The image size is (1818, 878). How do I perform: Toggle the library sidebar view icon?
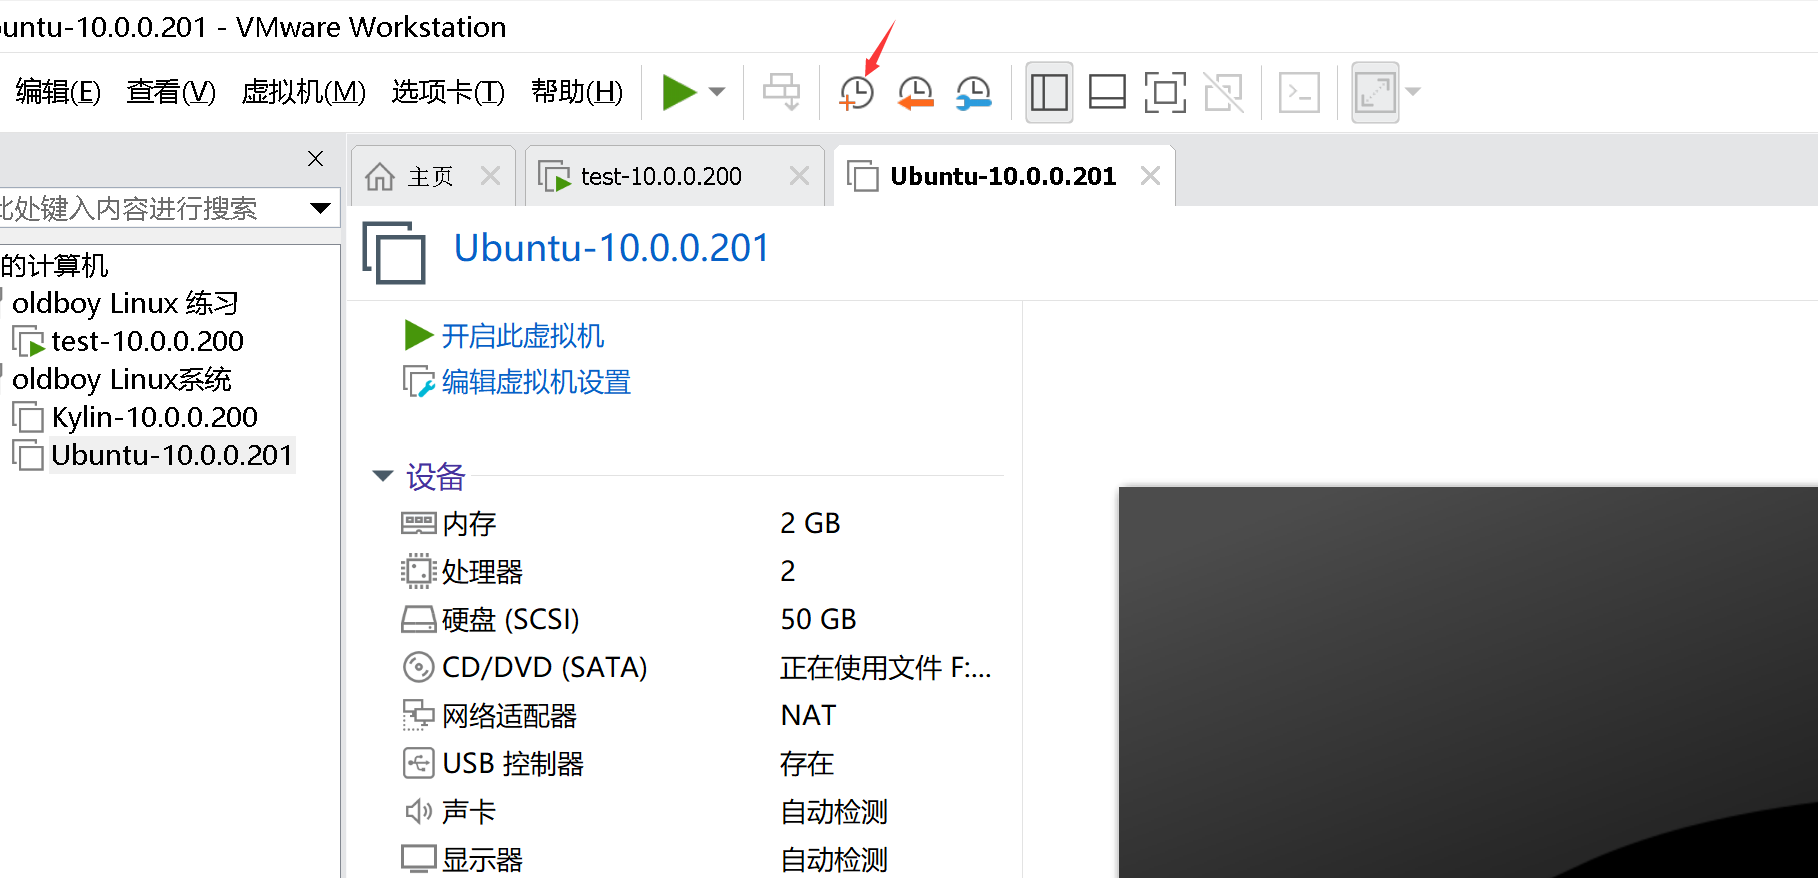pyautogui.click(x=1049, y=93)
